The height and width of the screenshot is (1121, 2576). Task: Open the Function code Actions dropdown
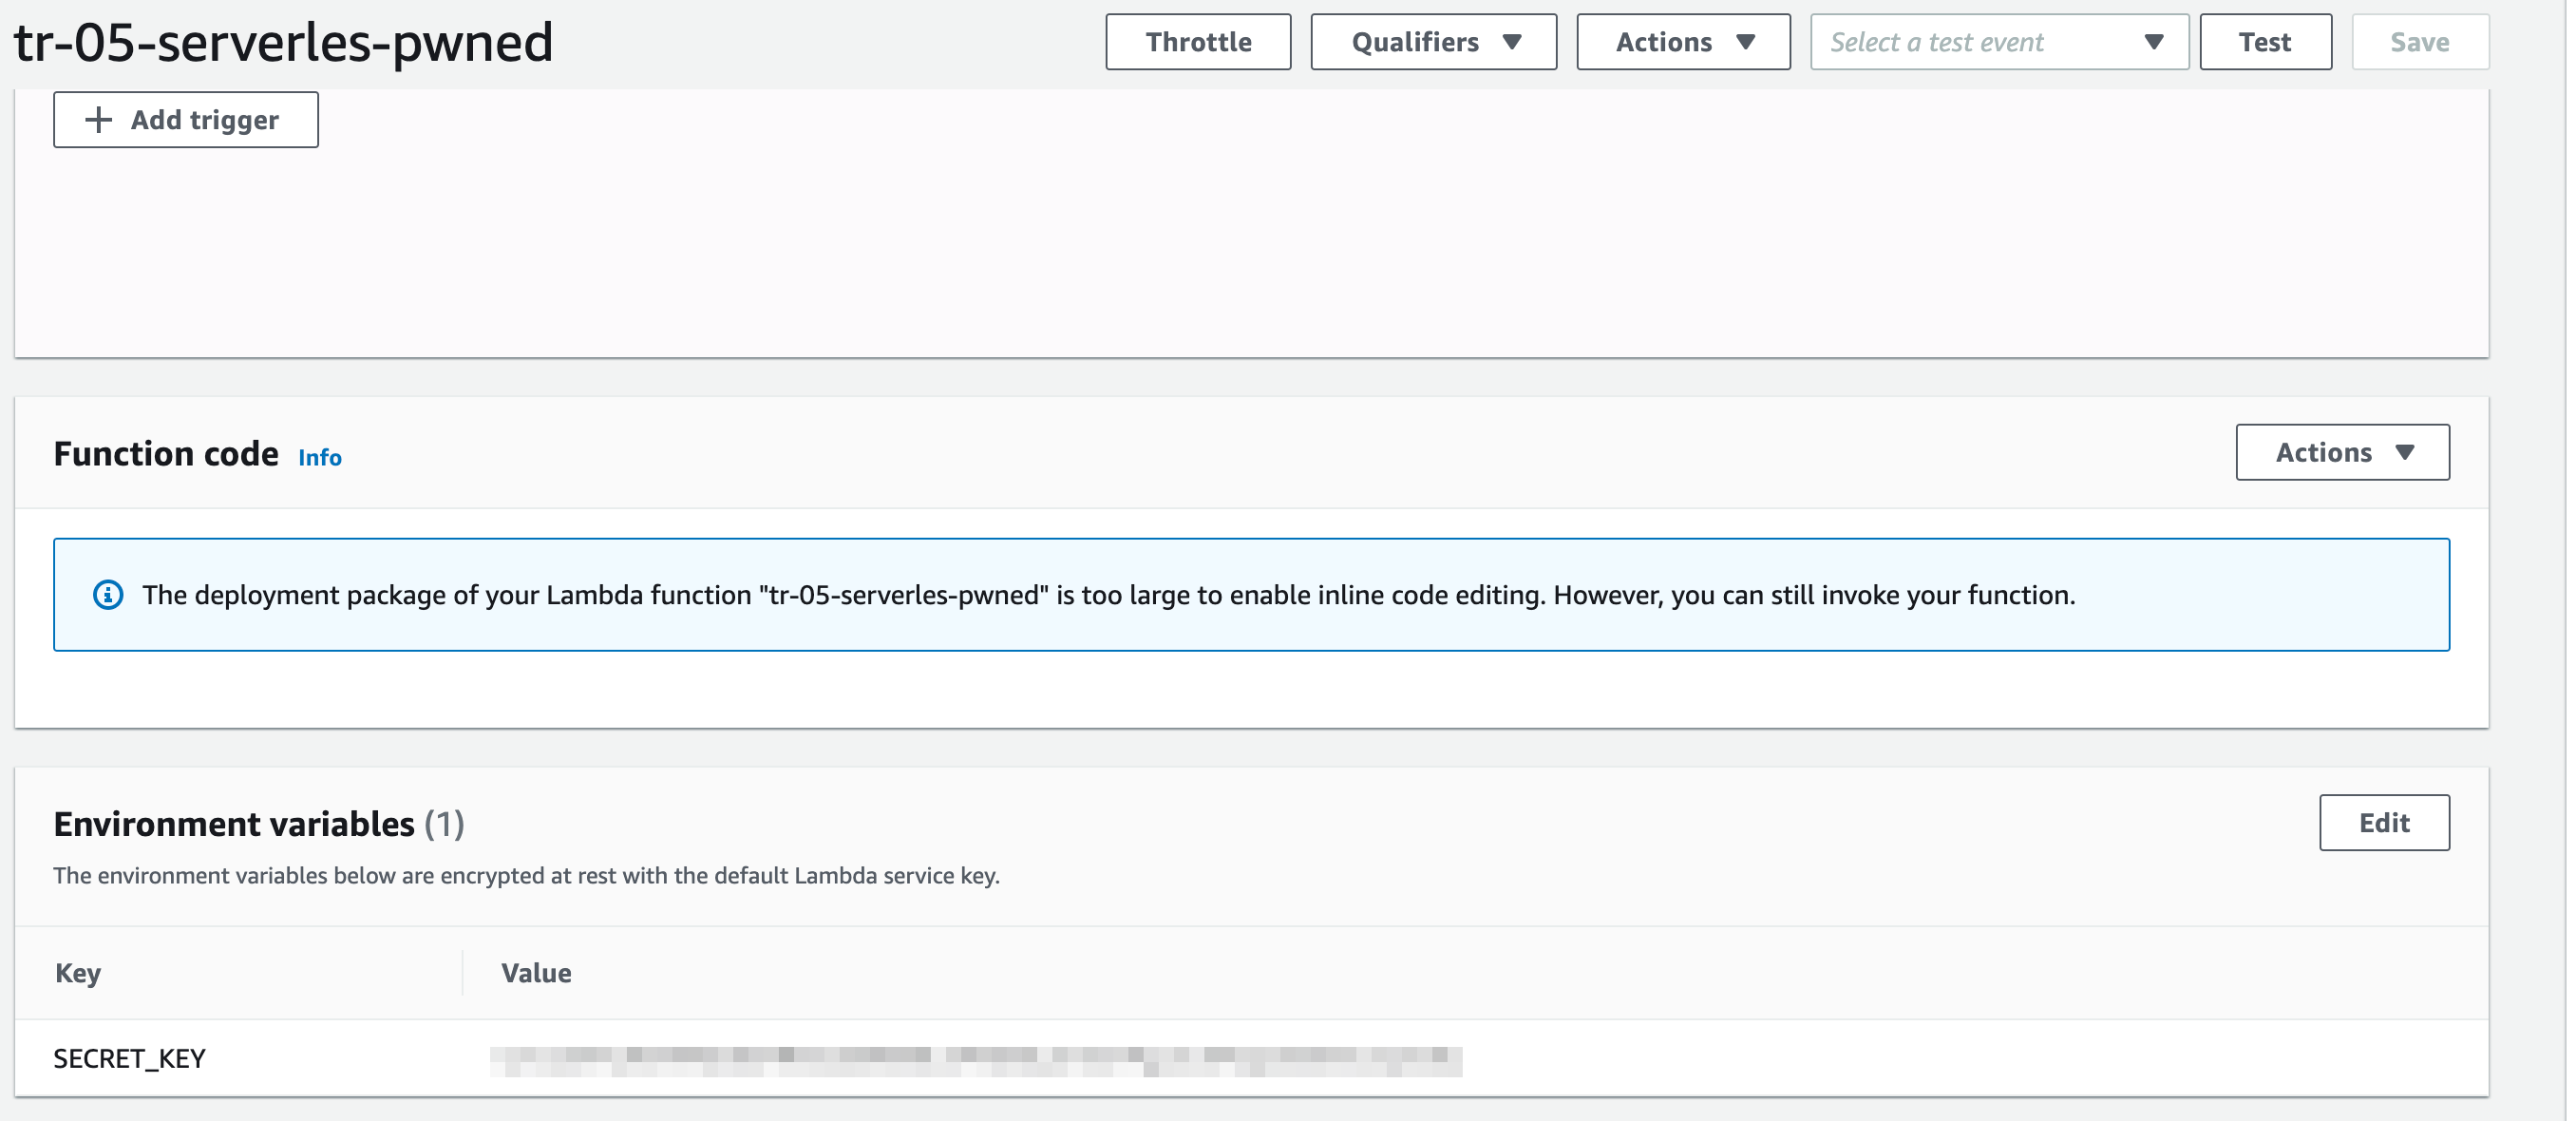pyautogui.click(x=2341, y=452)
